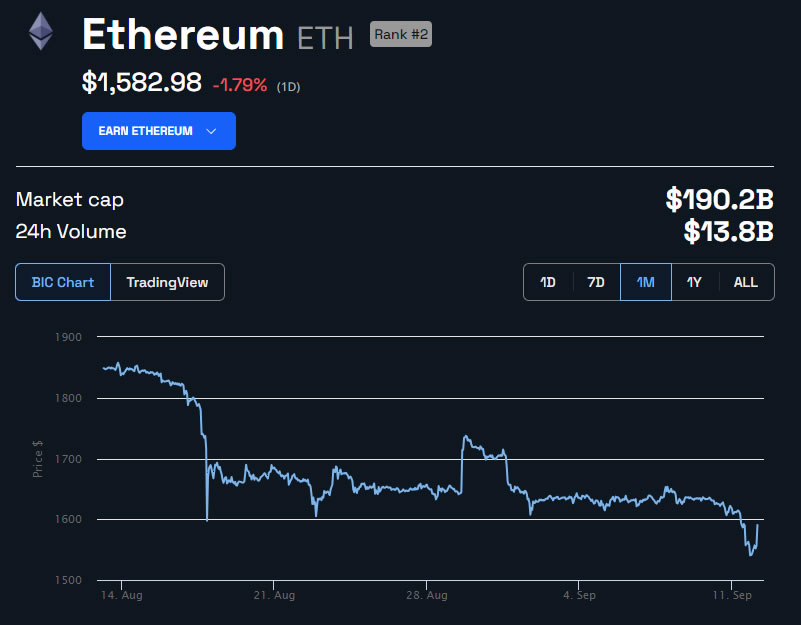Click the ETH ticker symbol
The image size is (801, 625).
[x=325, y=38]
